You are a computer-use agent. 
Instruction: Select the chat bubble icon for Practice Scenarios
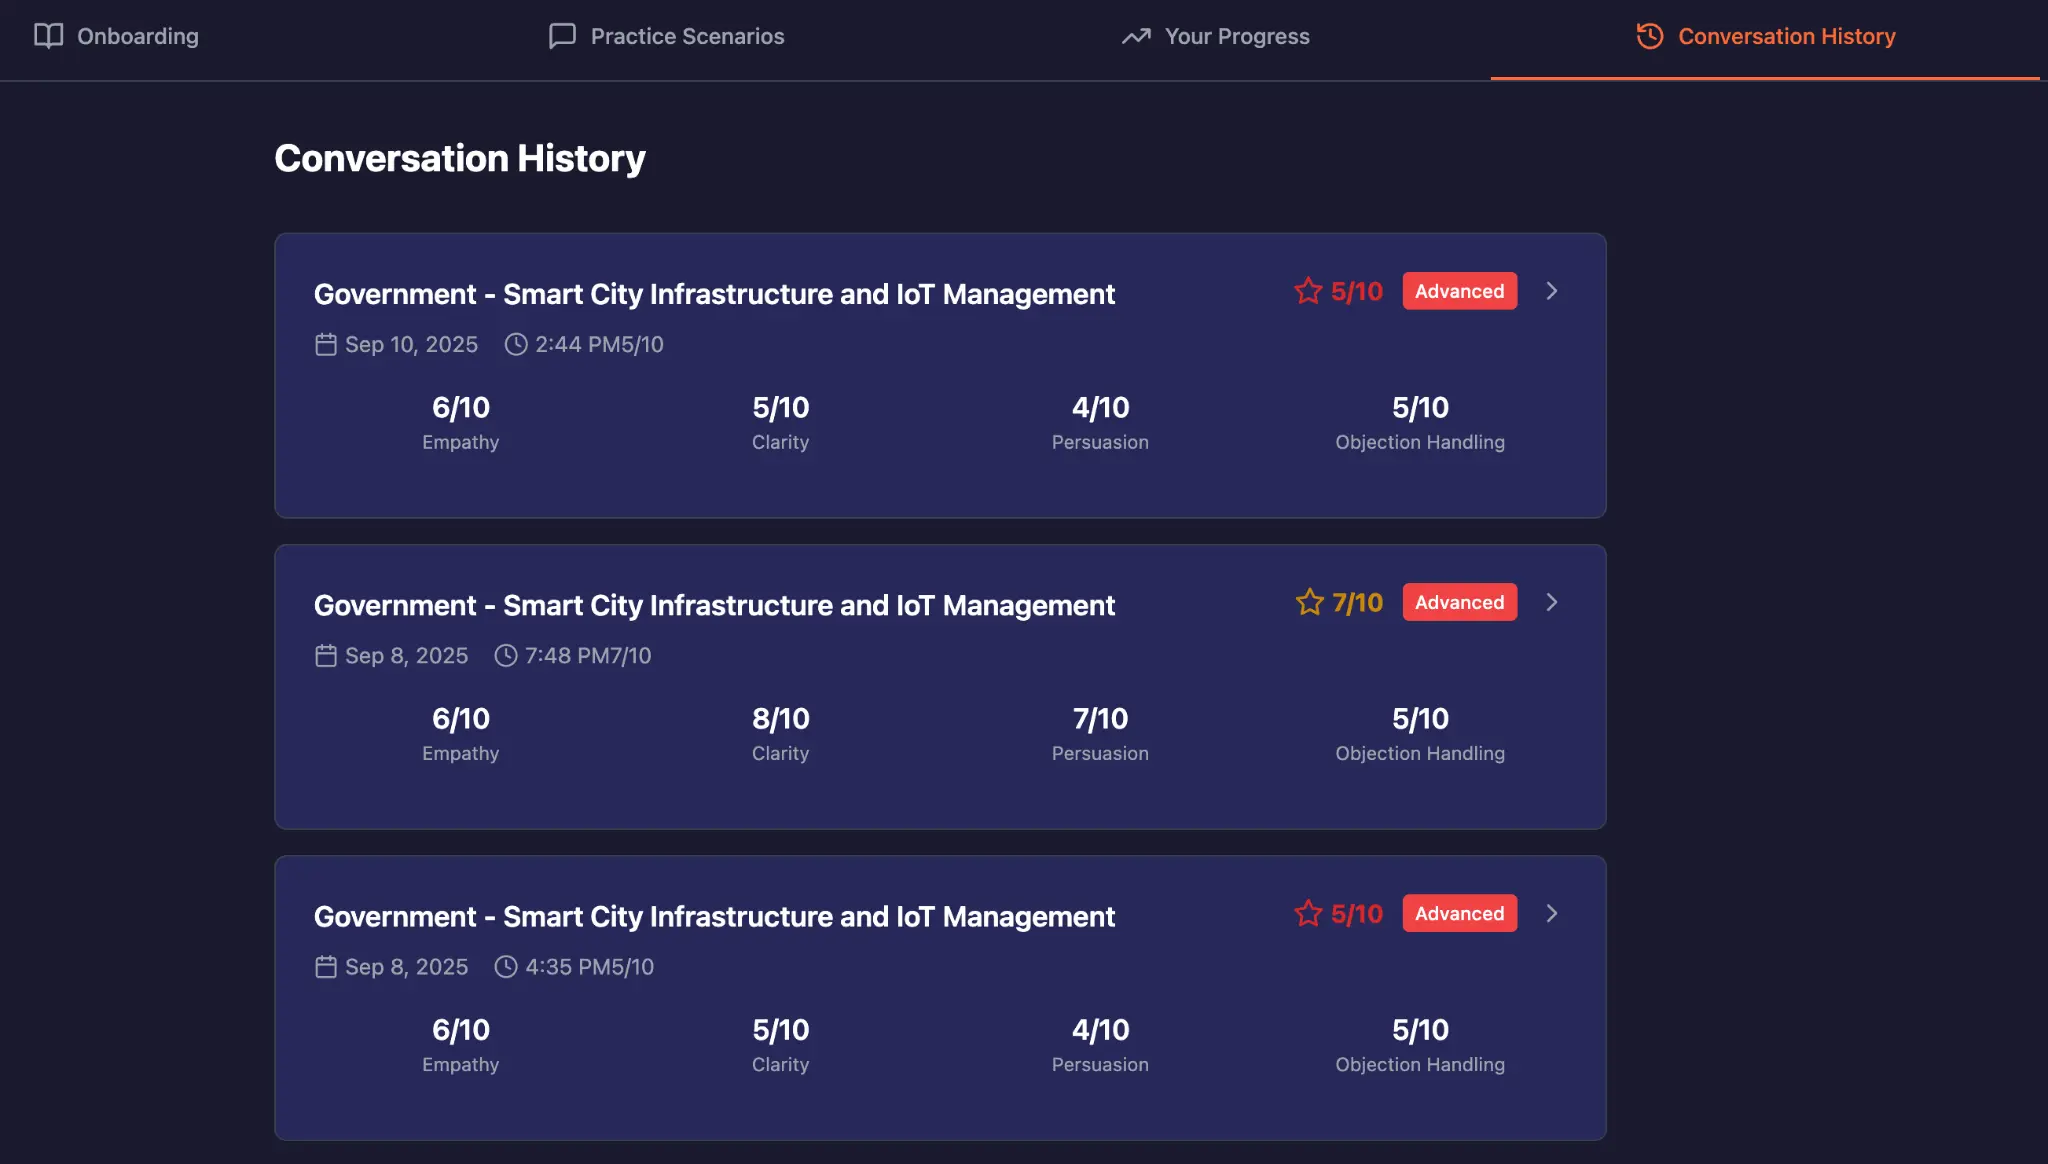click(562, 36)
